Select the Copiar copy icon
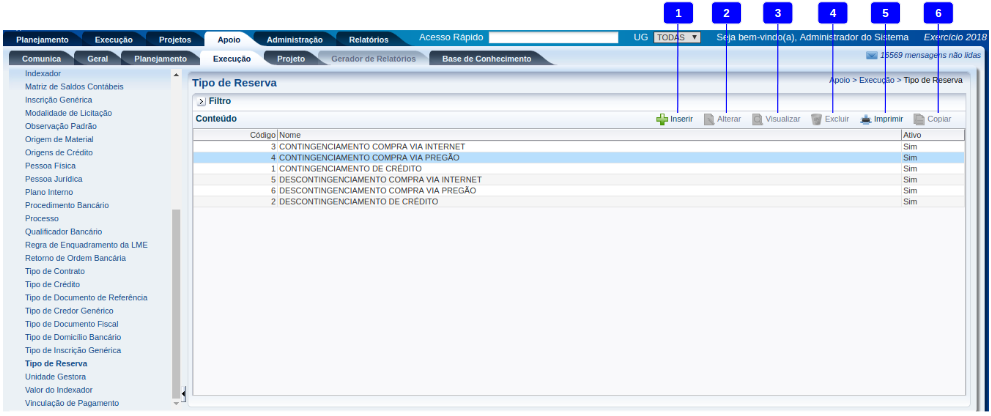Image resolution: width=991 pixels, height=416 pixels. click(x=918, y=119)
